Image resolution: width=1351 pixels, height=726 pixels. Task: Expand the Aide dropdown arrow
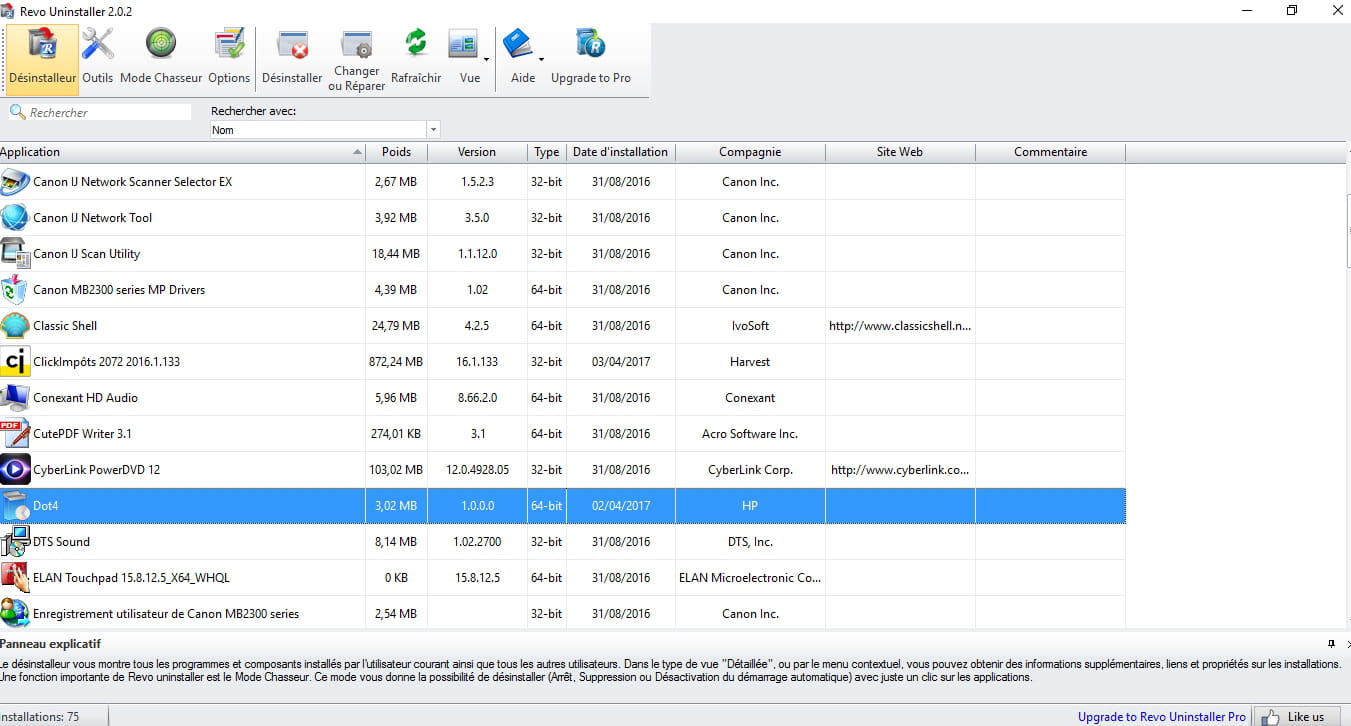(x=541, y=60)
